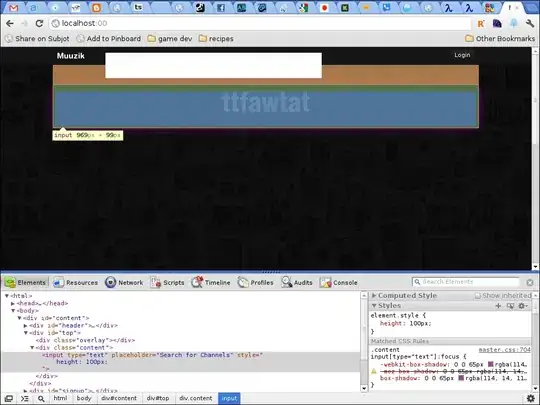Expand the div id="header" node
Image resolution: width=540 pixels, height=405 pixels.
tap(25, 325)
